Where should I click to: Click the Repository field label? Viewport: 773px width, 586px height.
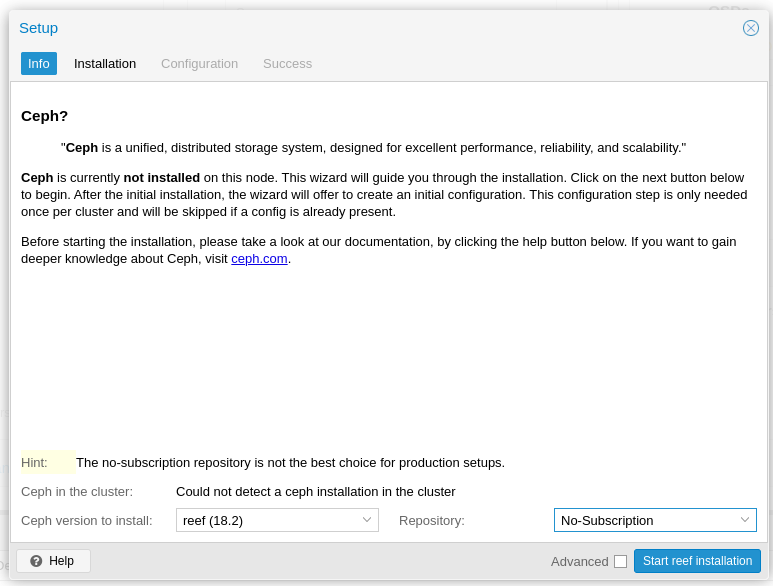click(432, 520)
